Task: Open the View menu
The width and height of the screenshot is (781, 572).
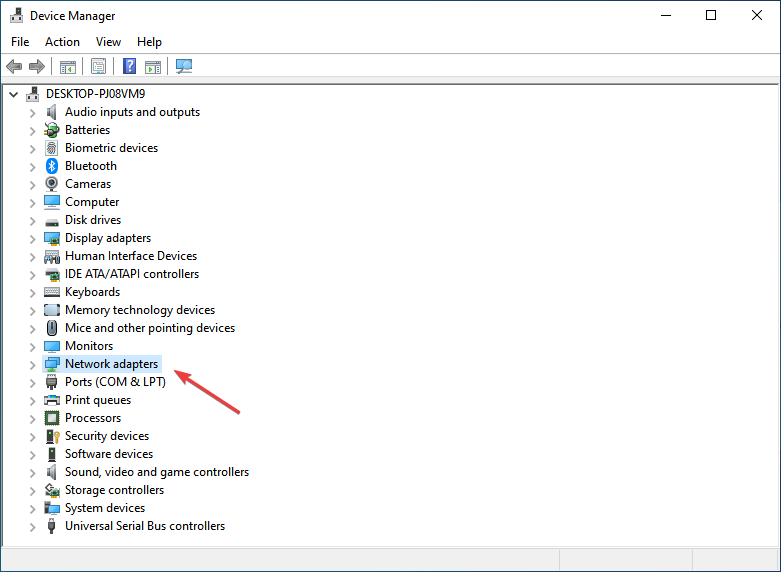Action: [108, 42]
